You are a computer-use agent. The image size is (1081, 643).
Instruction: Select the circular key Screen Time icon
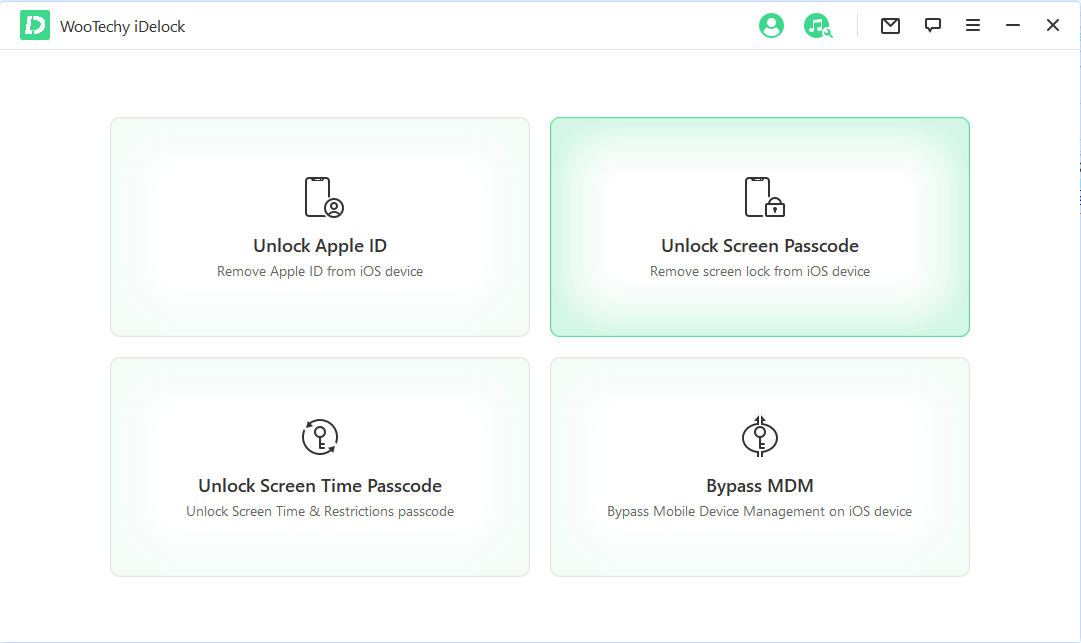click(x=319, y=437)
